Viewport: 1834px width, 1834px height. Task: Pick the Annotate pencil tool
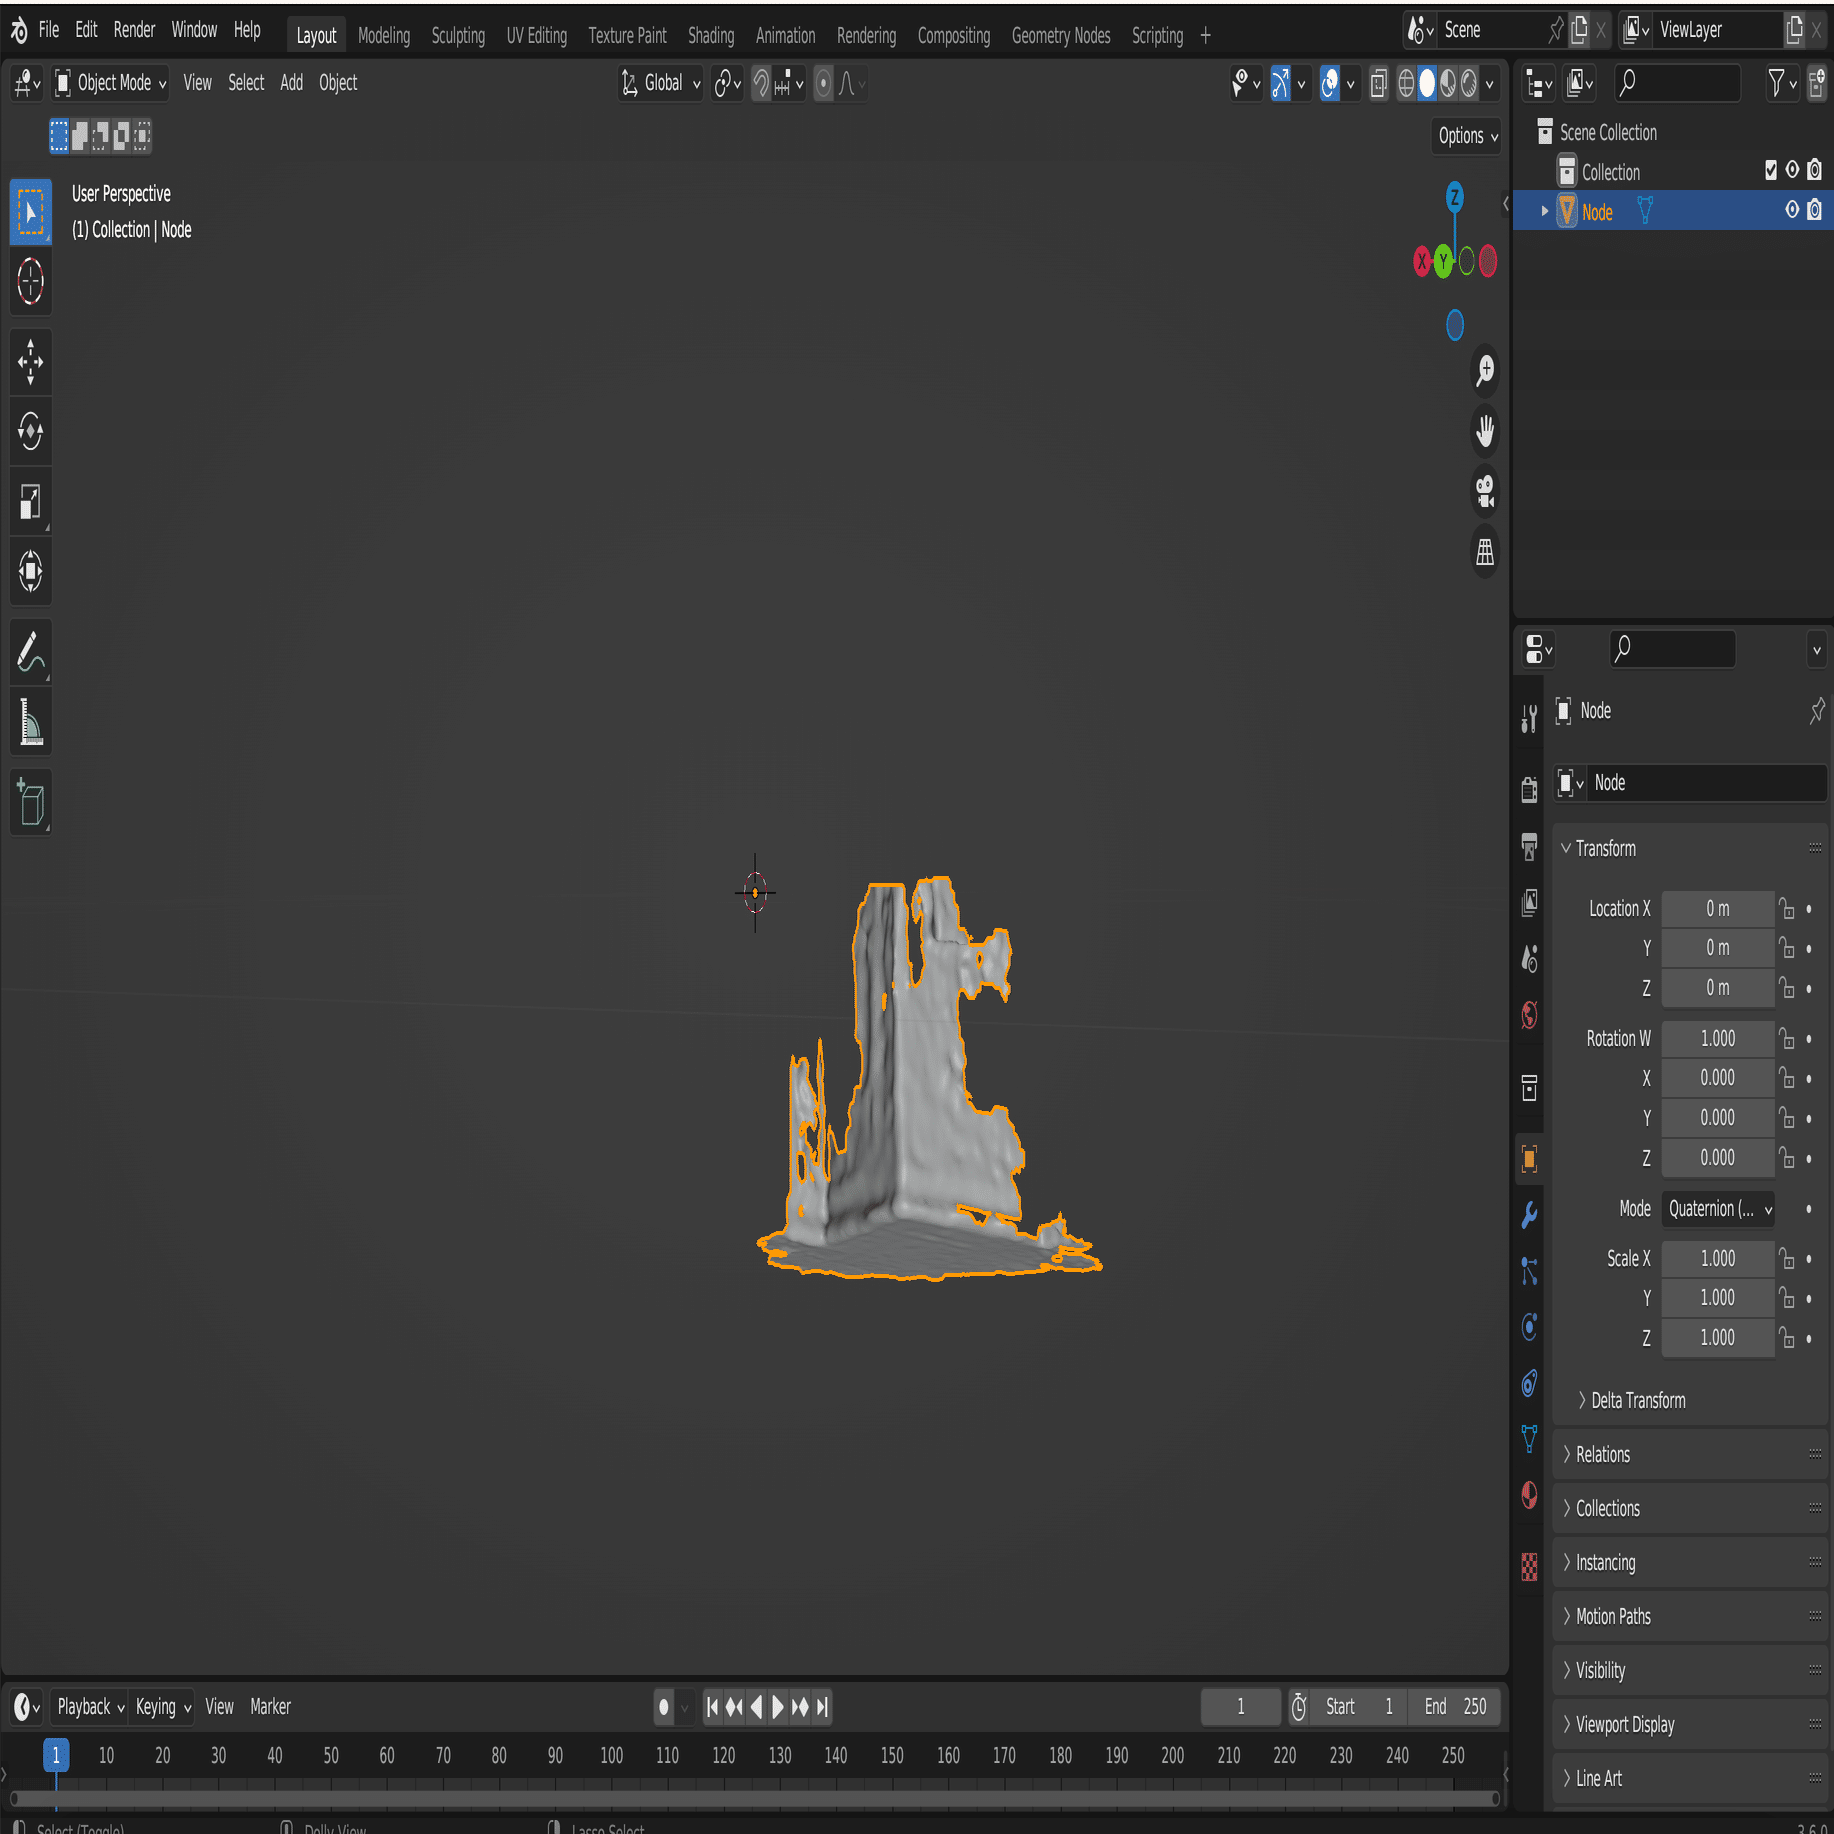pos(30,652)
